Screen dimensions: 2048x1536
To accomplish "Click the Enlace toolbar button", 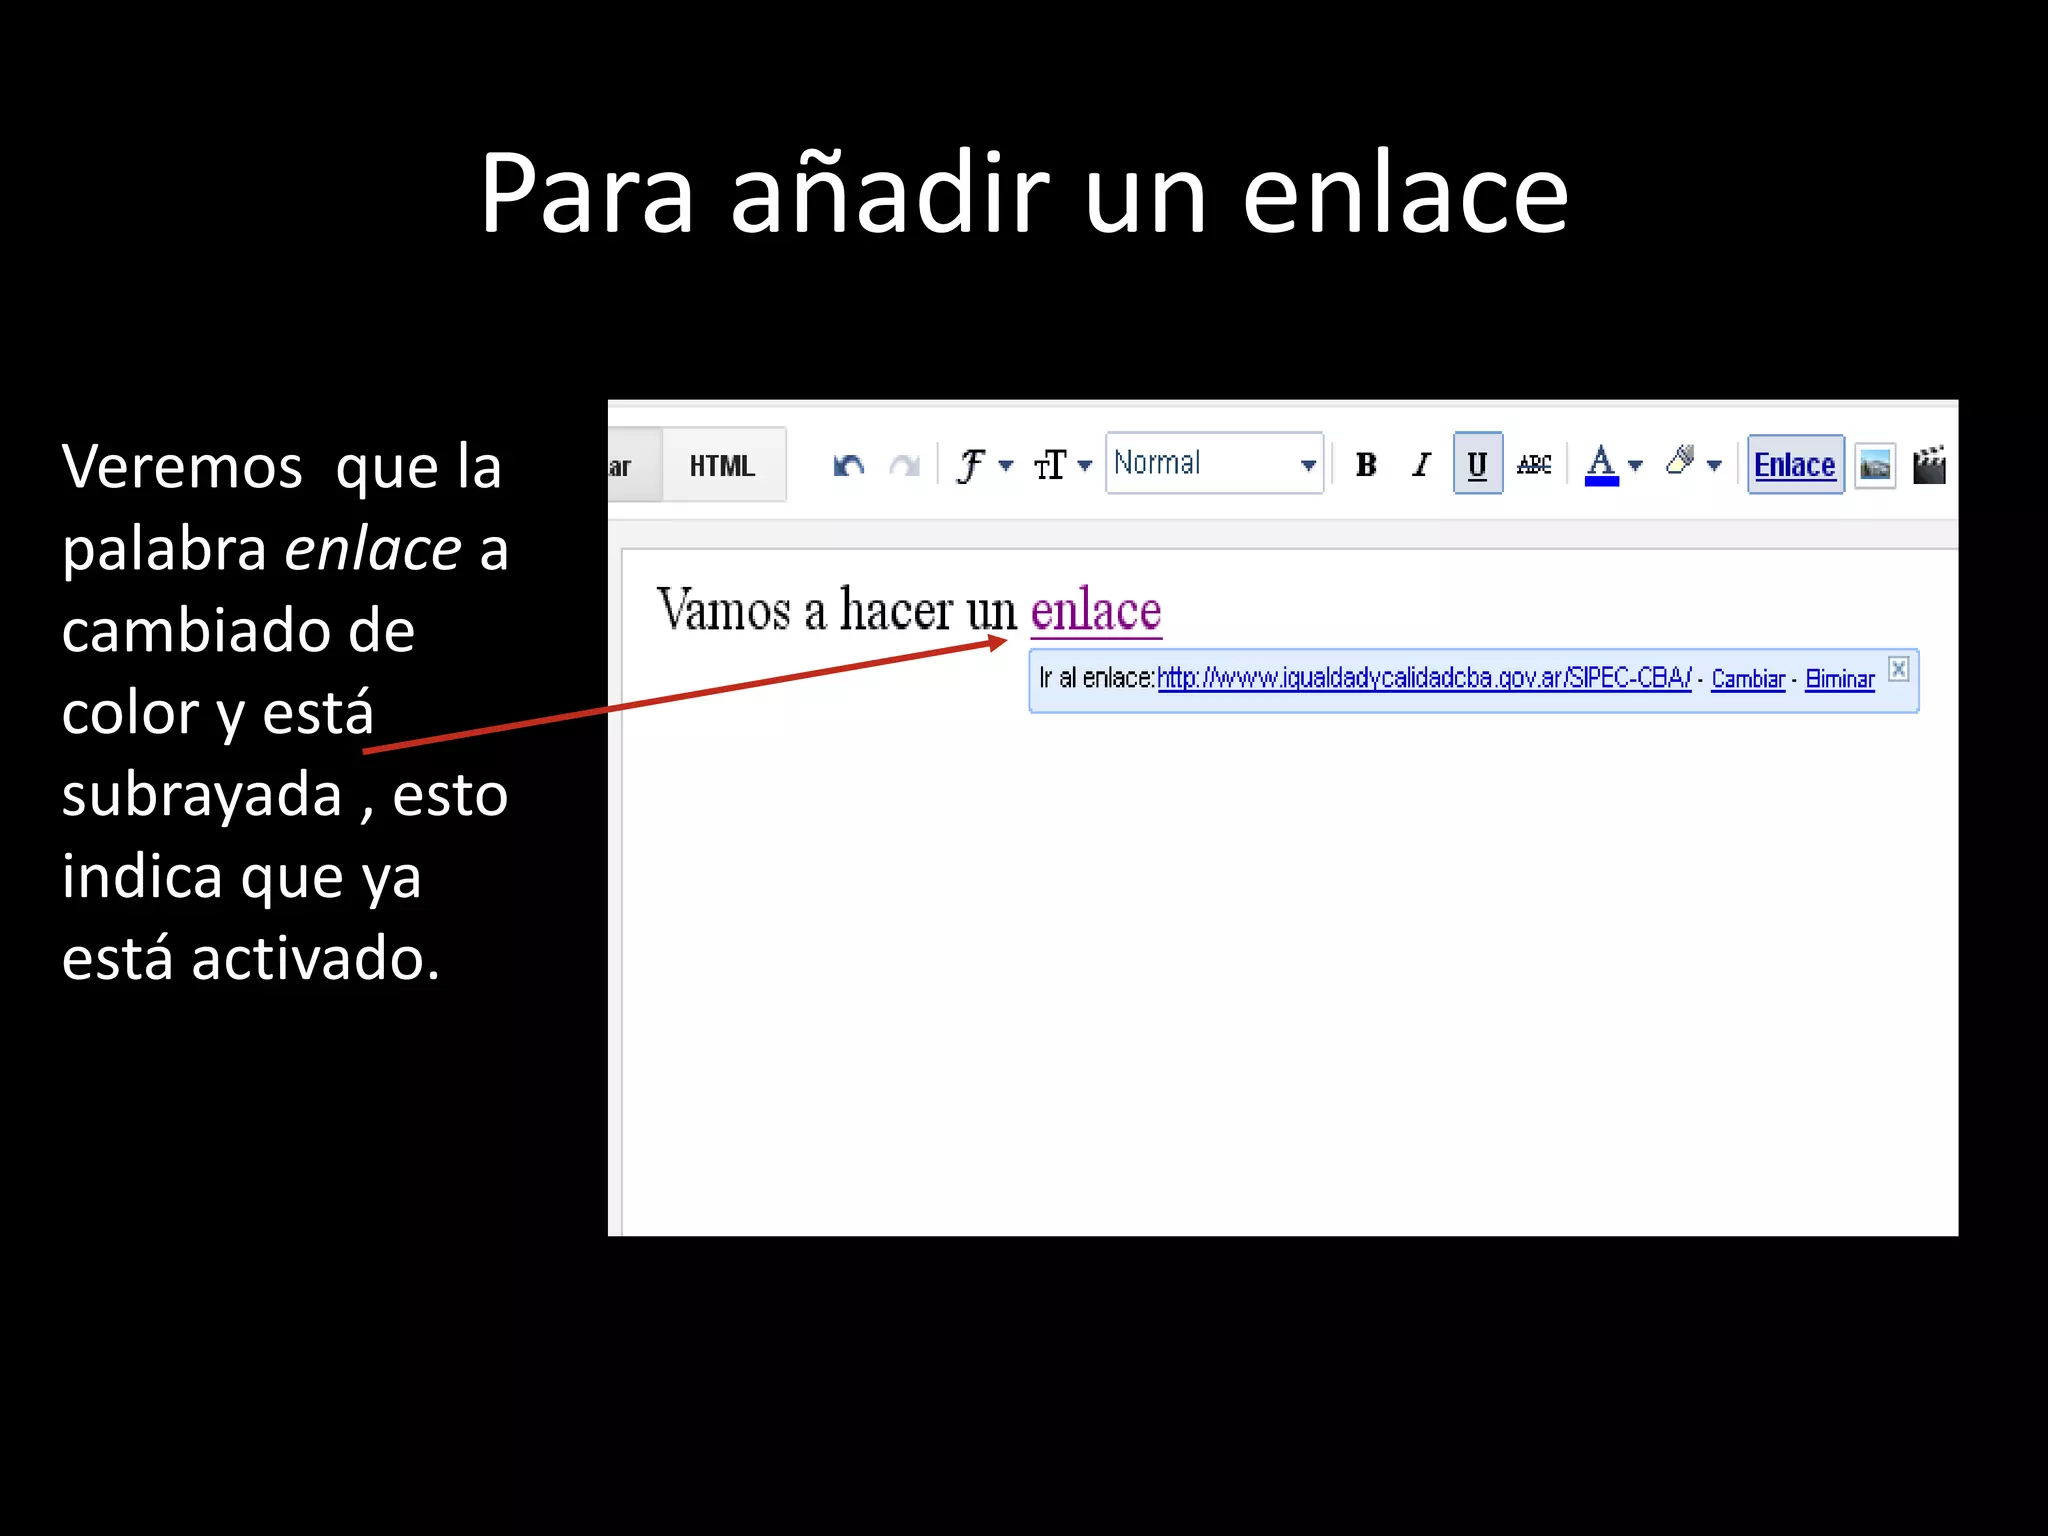I will [x=1795, y=464].
